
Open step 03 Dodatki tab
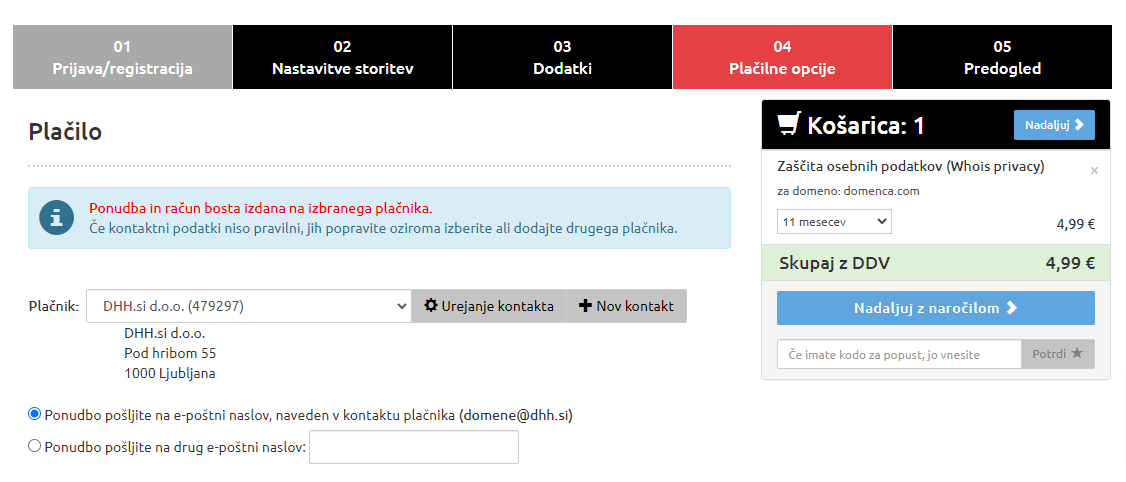pyautogui.click(x=562, y=57)
